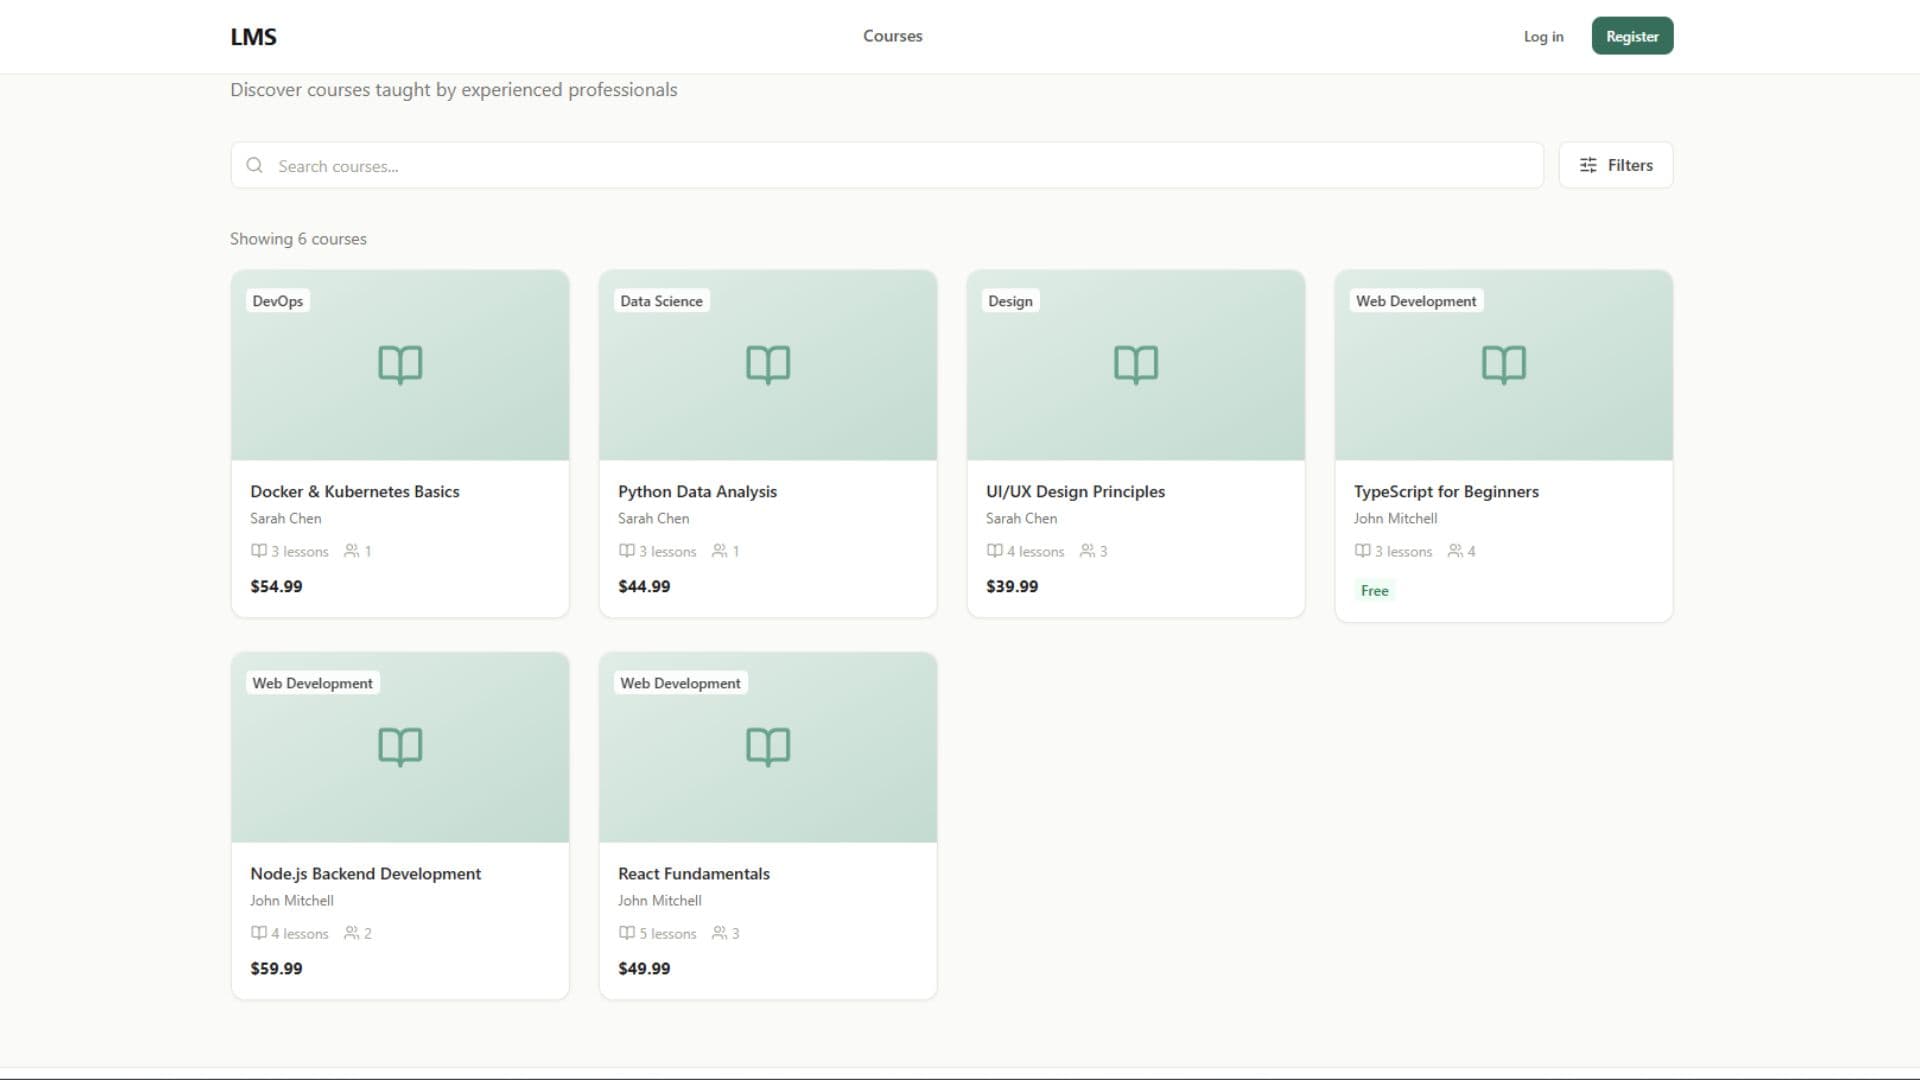Click the $54.99 price
Viewport: 1920px width, 1080px height.
276,587
